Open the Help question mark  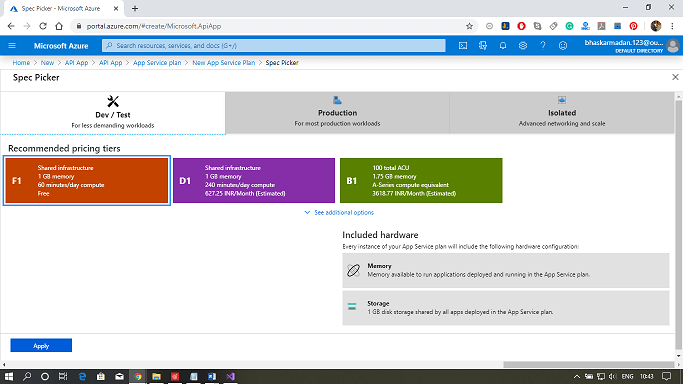pos(543,46)
